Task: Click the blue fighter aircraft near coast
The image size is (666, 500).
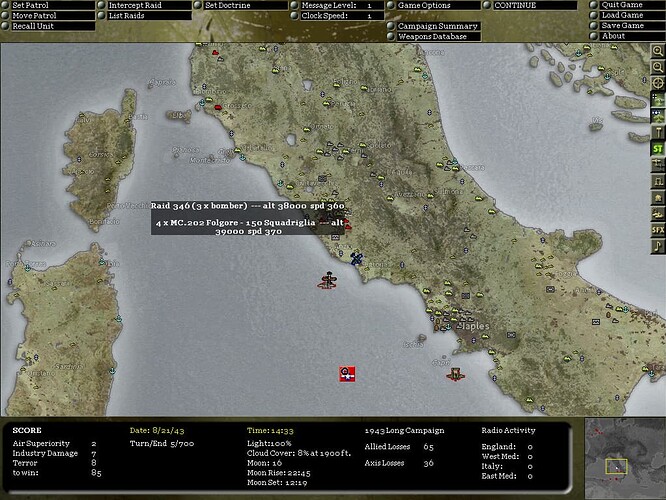Action: click(356, 258)
